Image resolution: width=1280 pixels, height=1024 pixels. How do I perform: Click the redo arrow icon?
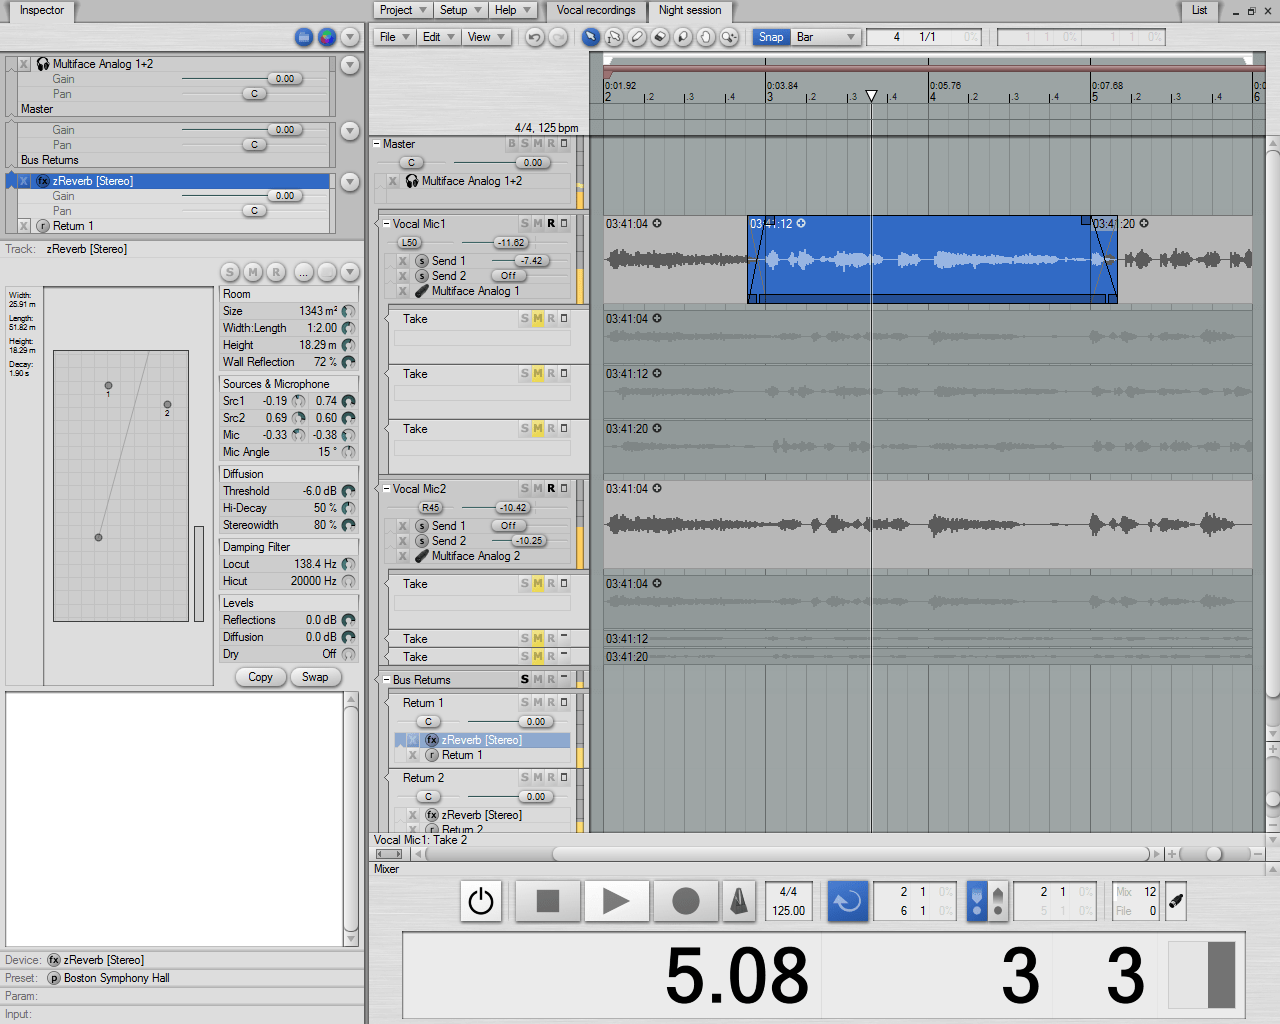click(x=558, y=37)
